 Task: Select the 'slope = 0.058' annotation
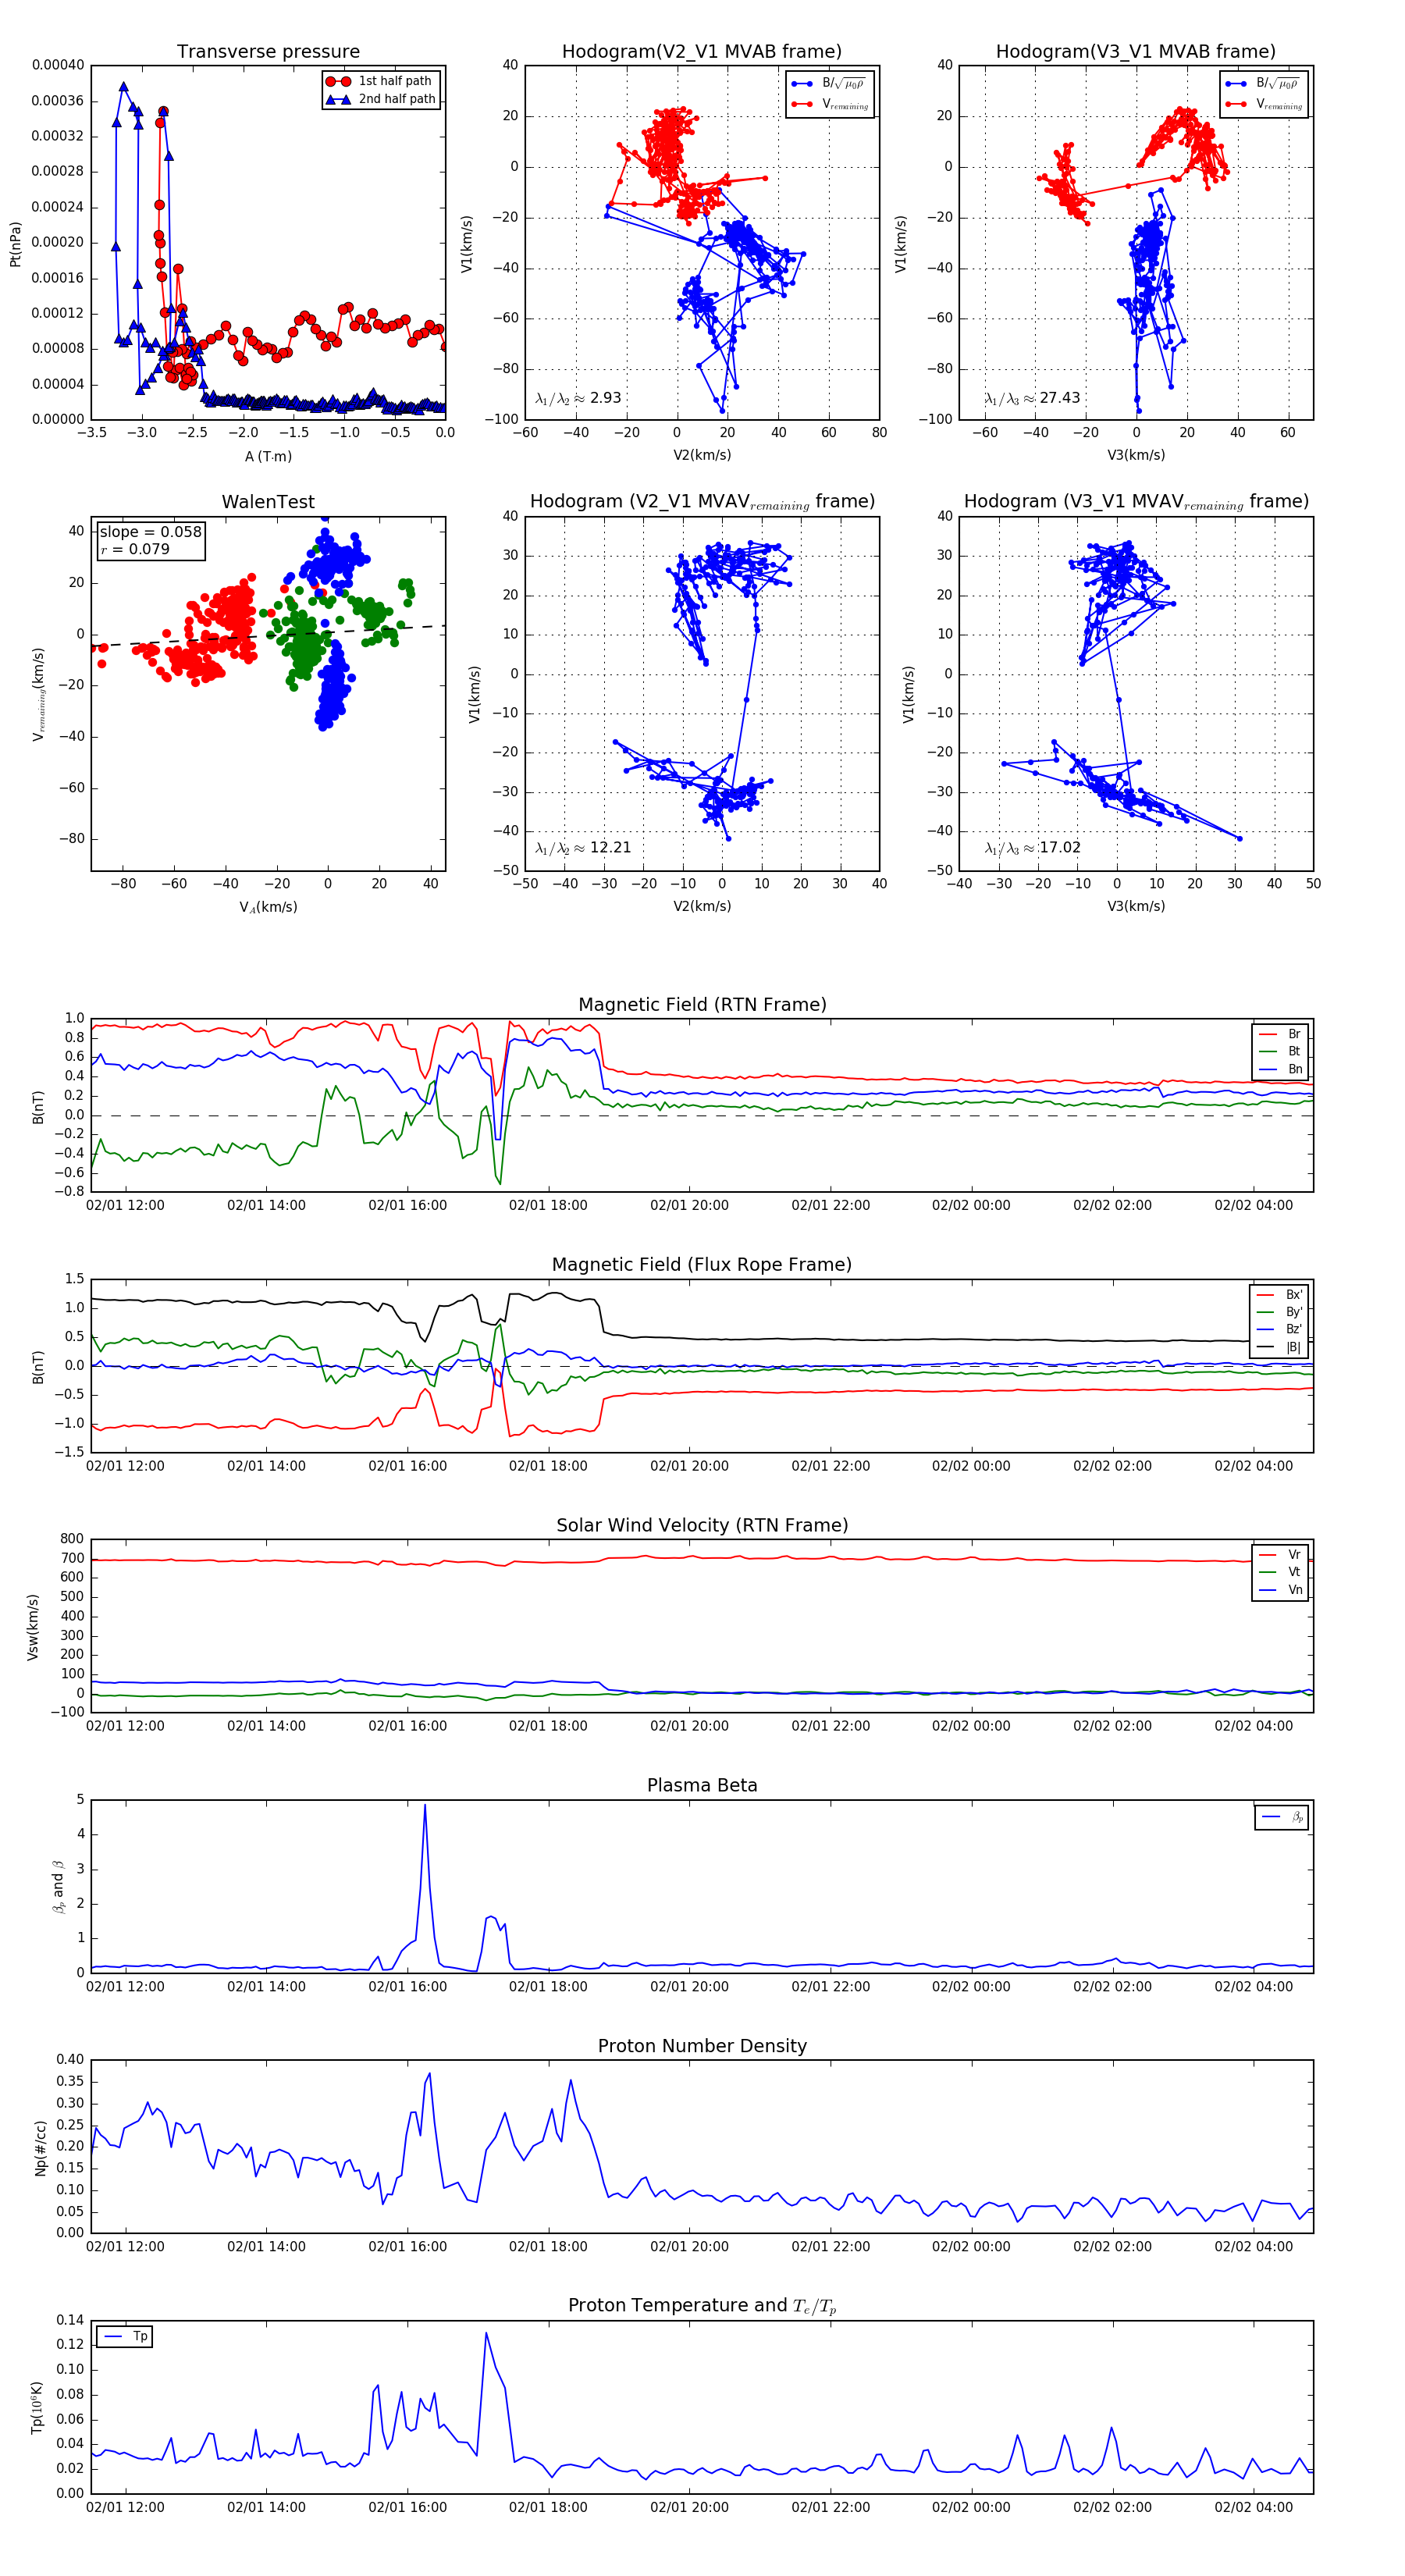[x=150, y=532]
